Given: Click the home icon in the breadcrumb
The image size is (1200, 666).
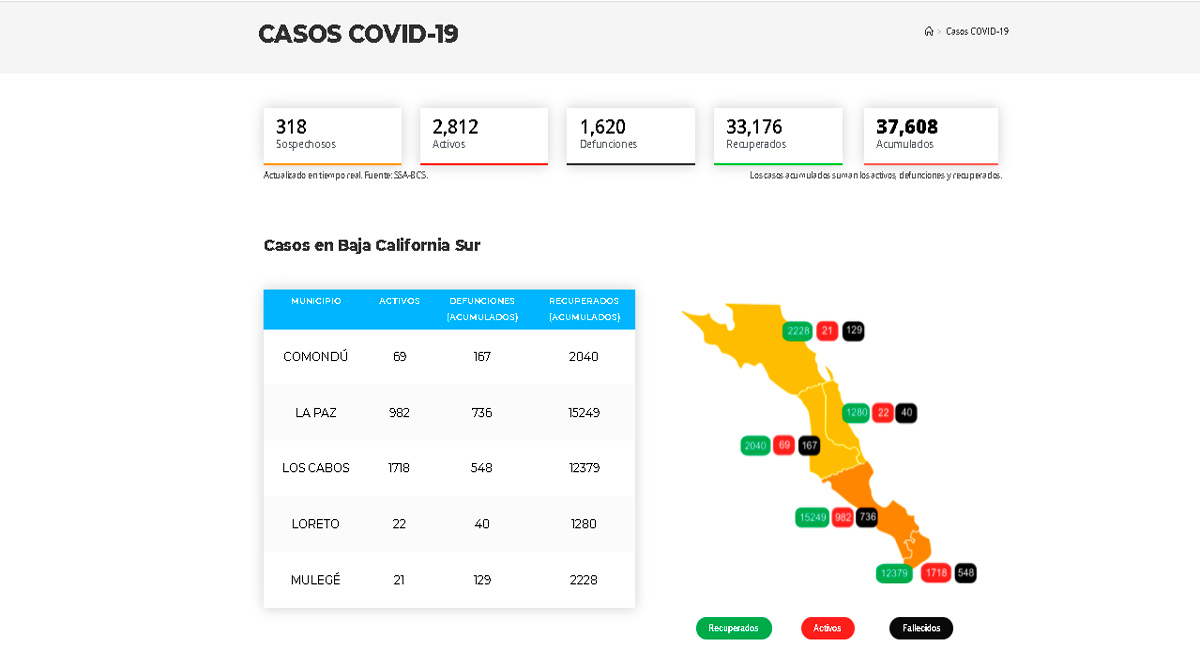Looking at the screenshot, I should (x=927, y=31).
